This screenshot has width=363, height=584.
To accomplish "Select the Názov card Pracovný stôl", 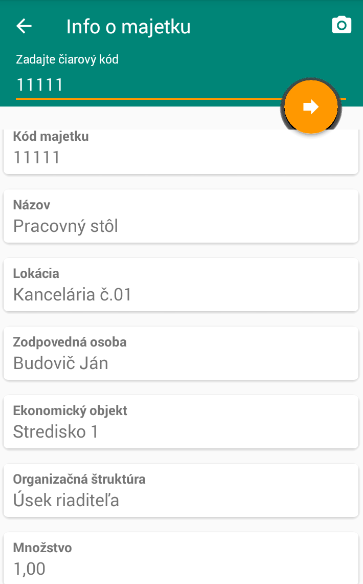I will [181, 216].
